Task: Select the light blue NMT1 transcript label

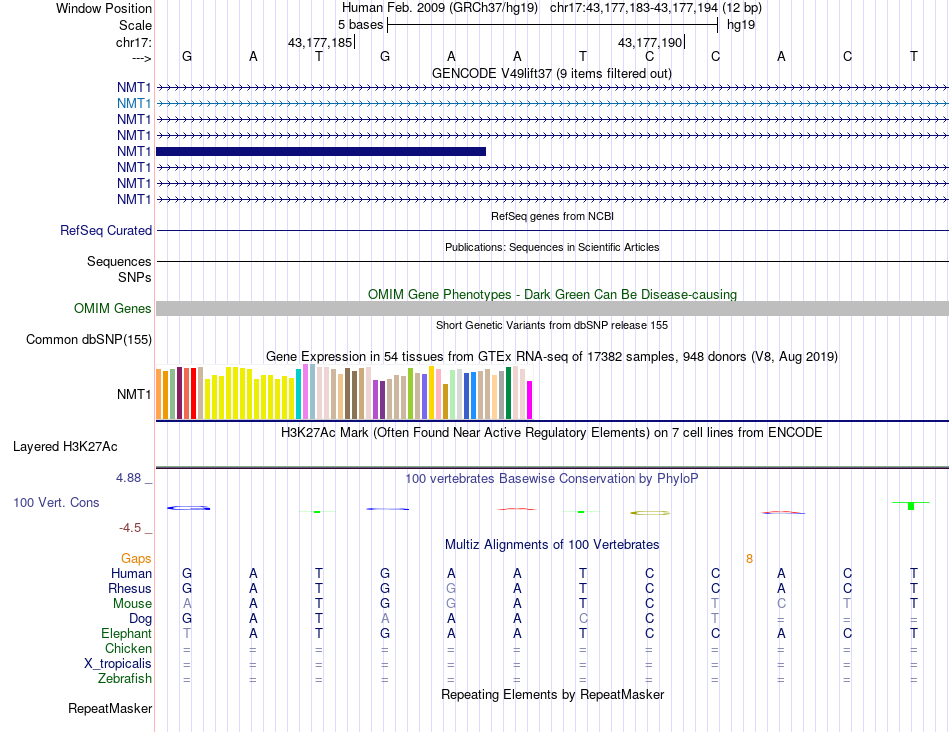Action: point(134,104)
